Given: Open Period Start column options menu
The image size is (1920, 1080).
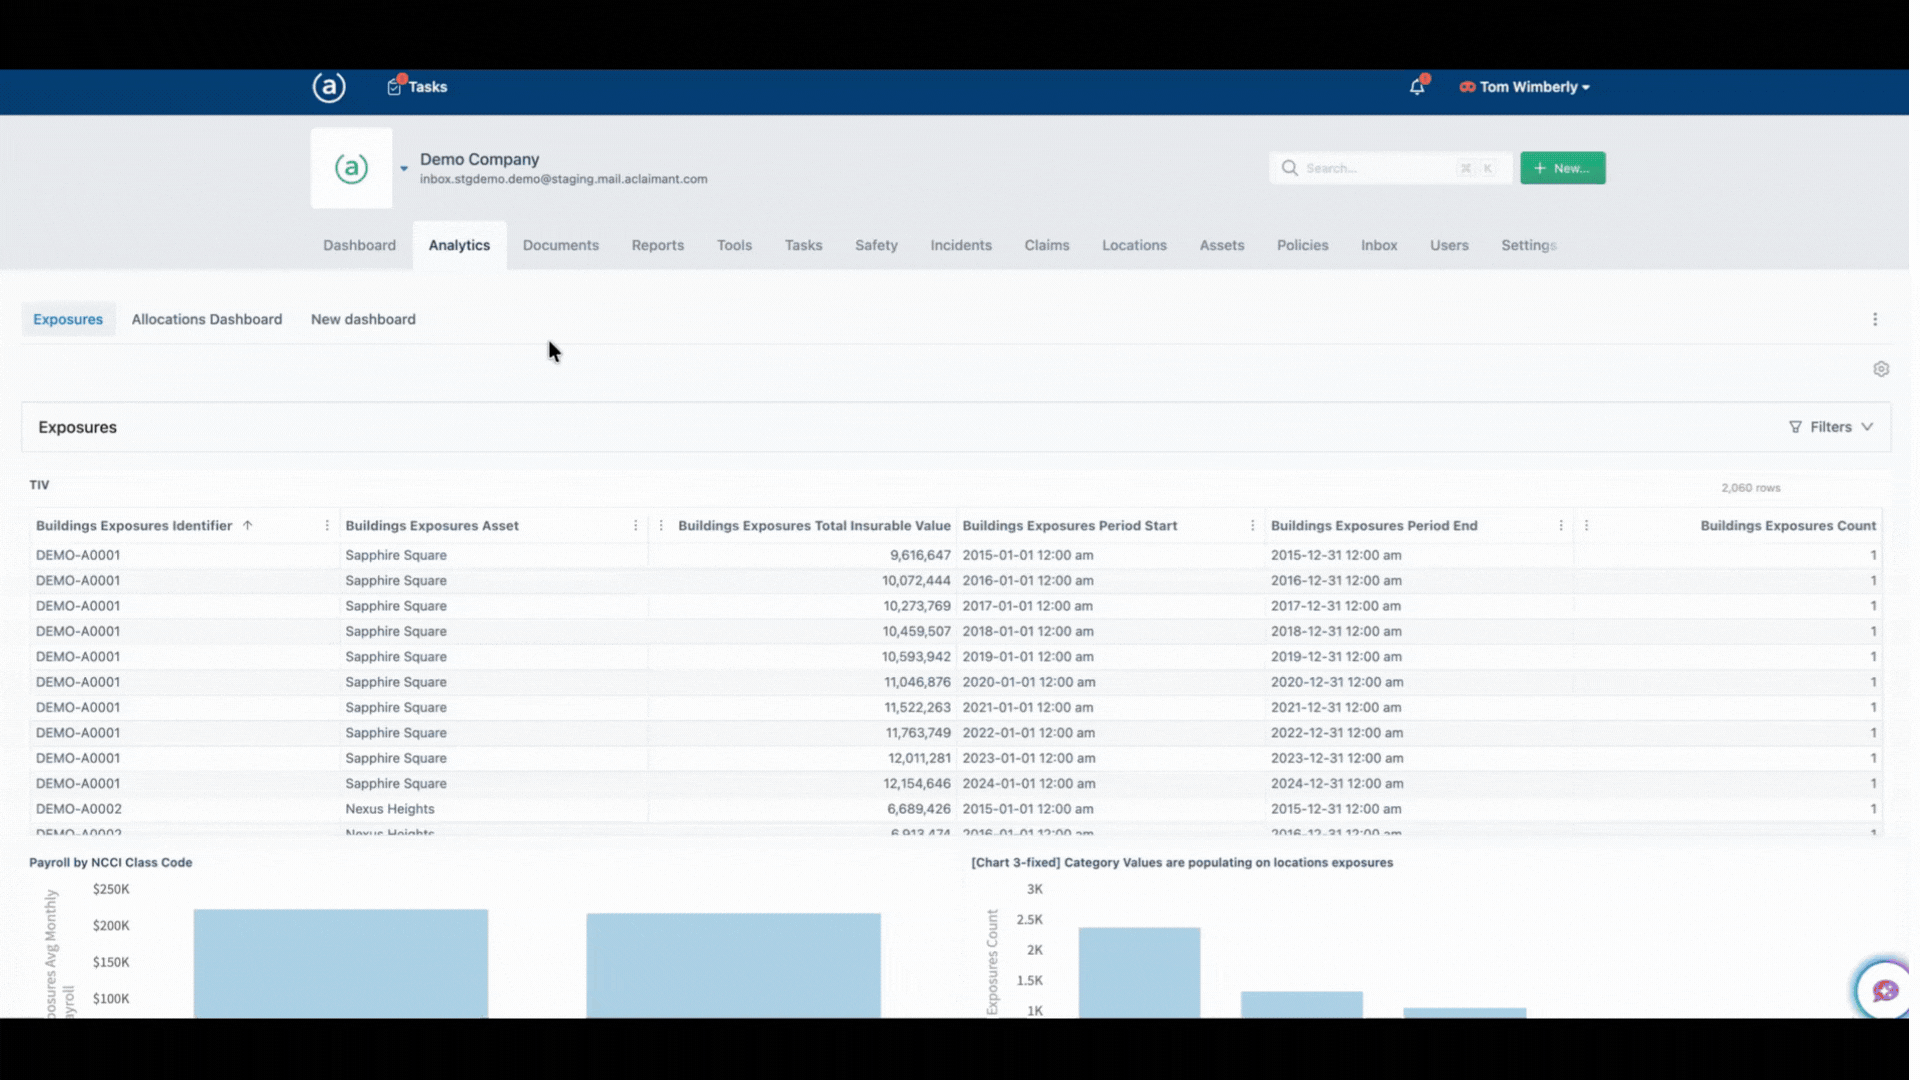Looking at the screenshot, I should click(1252, 526).
